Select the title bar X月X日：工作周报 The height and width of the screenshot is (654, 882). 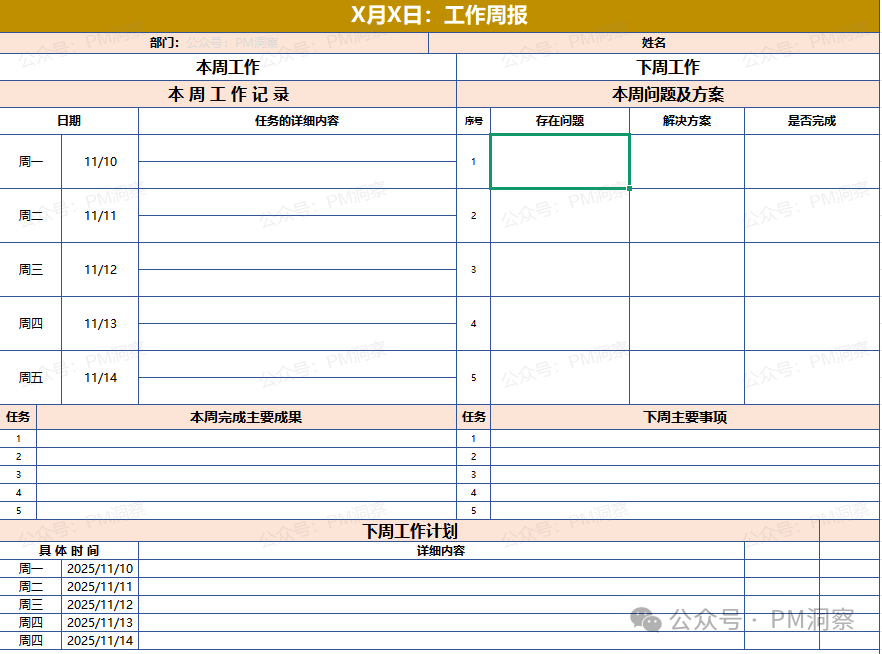click(440, 15)
